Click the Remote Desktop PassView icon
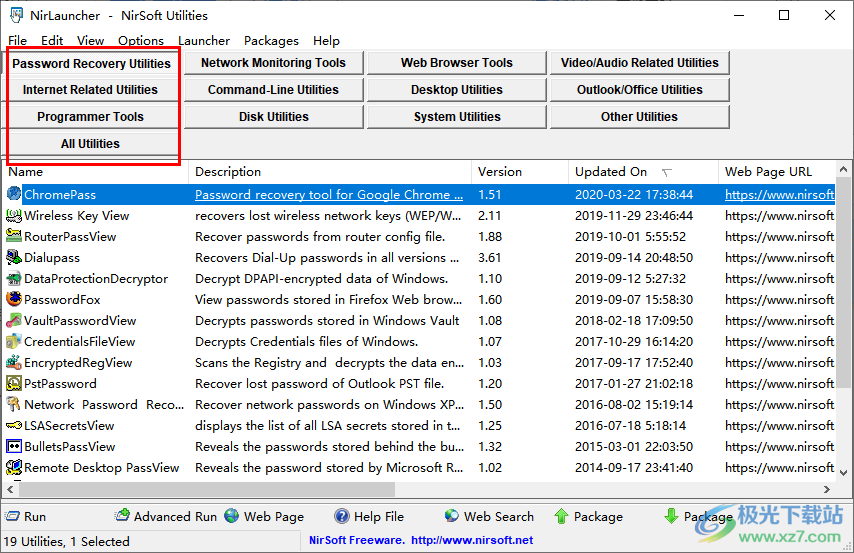 14,467
